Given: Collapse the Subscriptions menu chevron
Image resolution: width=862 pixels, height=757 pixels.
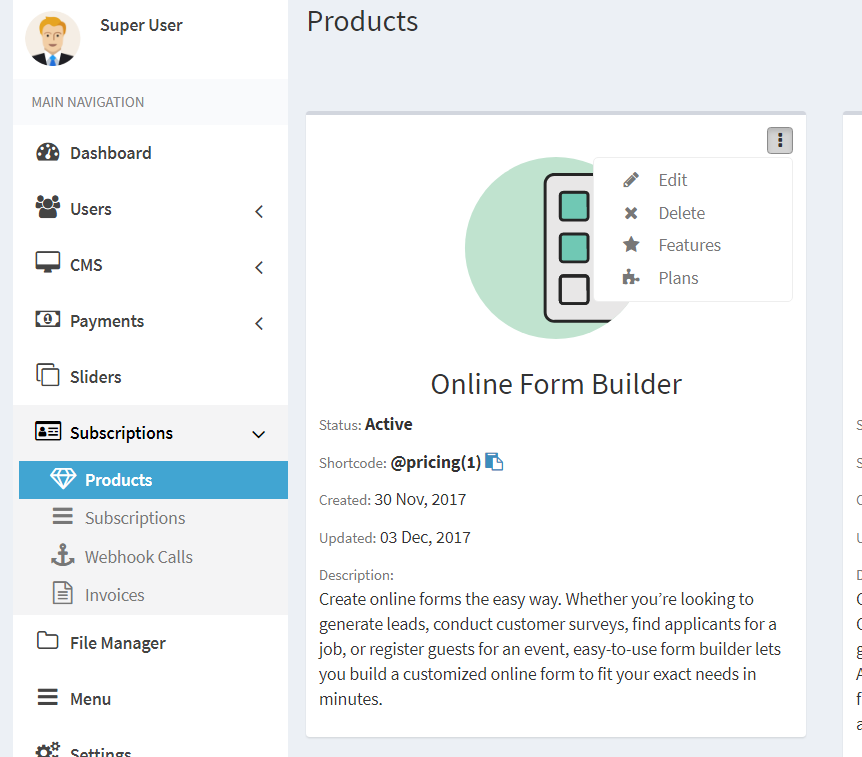Looking at the screenshot, I should pyautogui.click(x=258, y=435).
